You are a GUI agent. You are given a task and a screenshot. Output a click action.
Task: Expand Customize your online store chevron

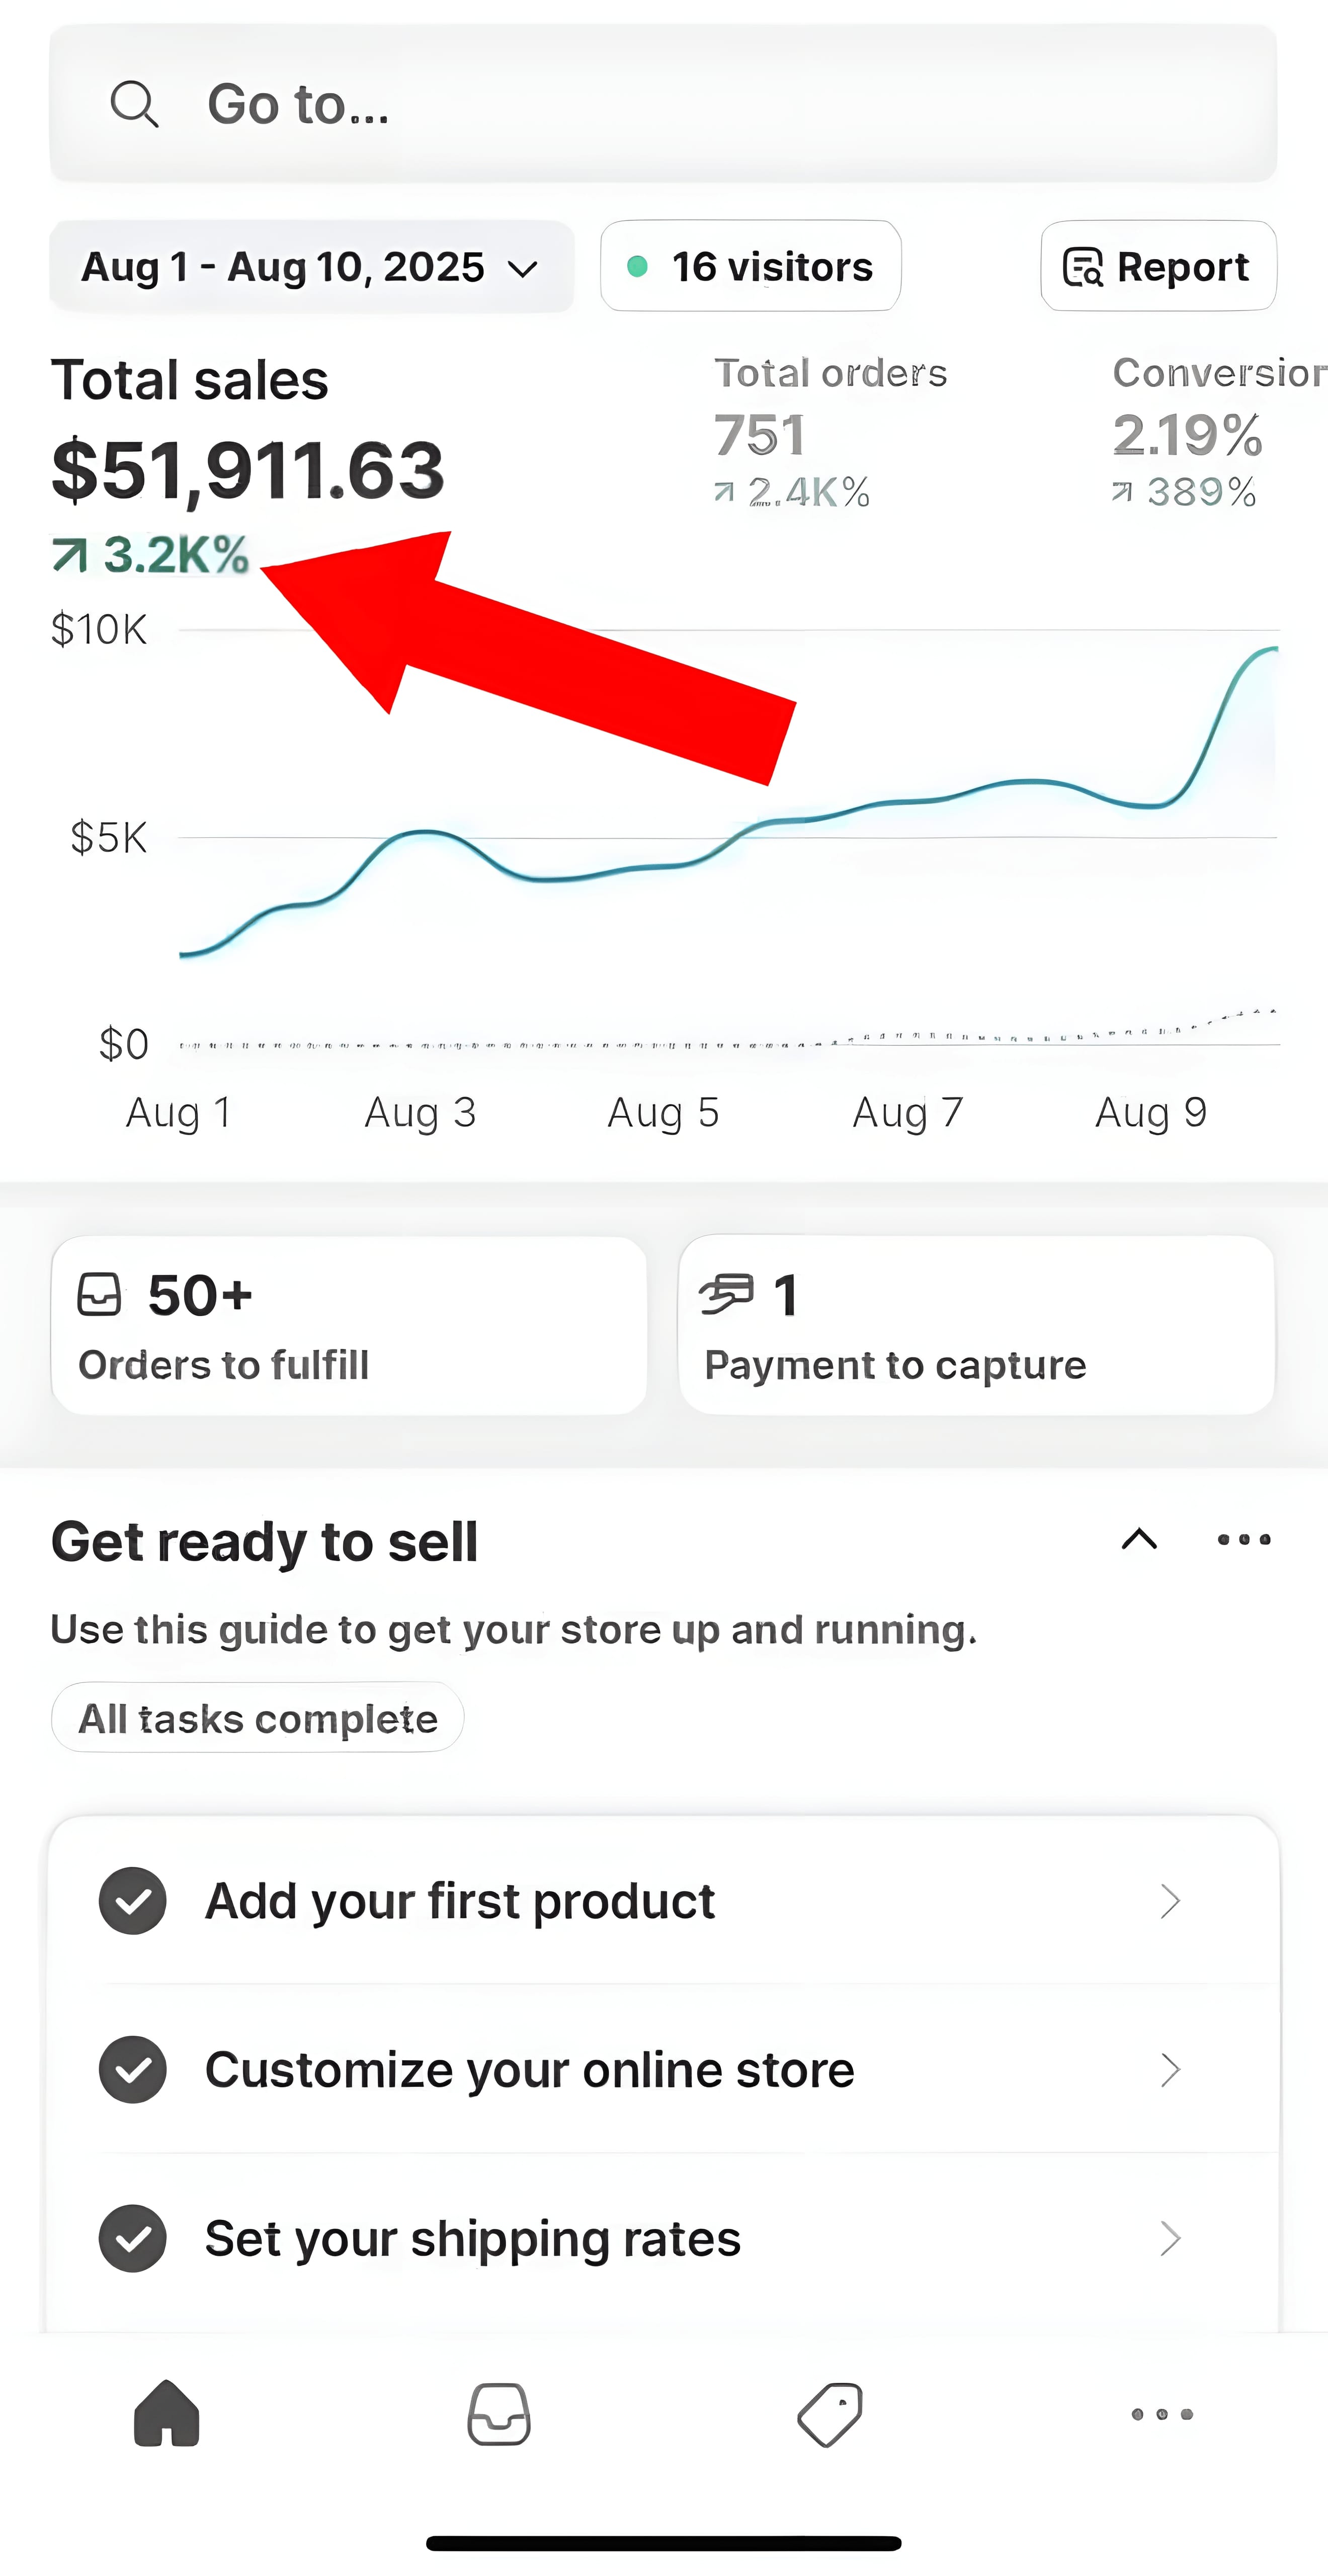tap(1170, 2069)
